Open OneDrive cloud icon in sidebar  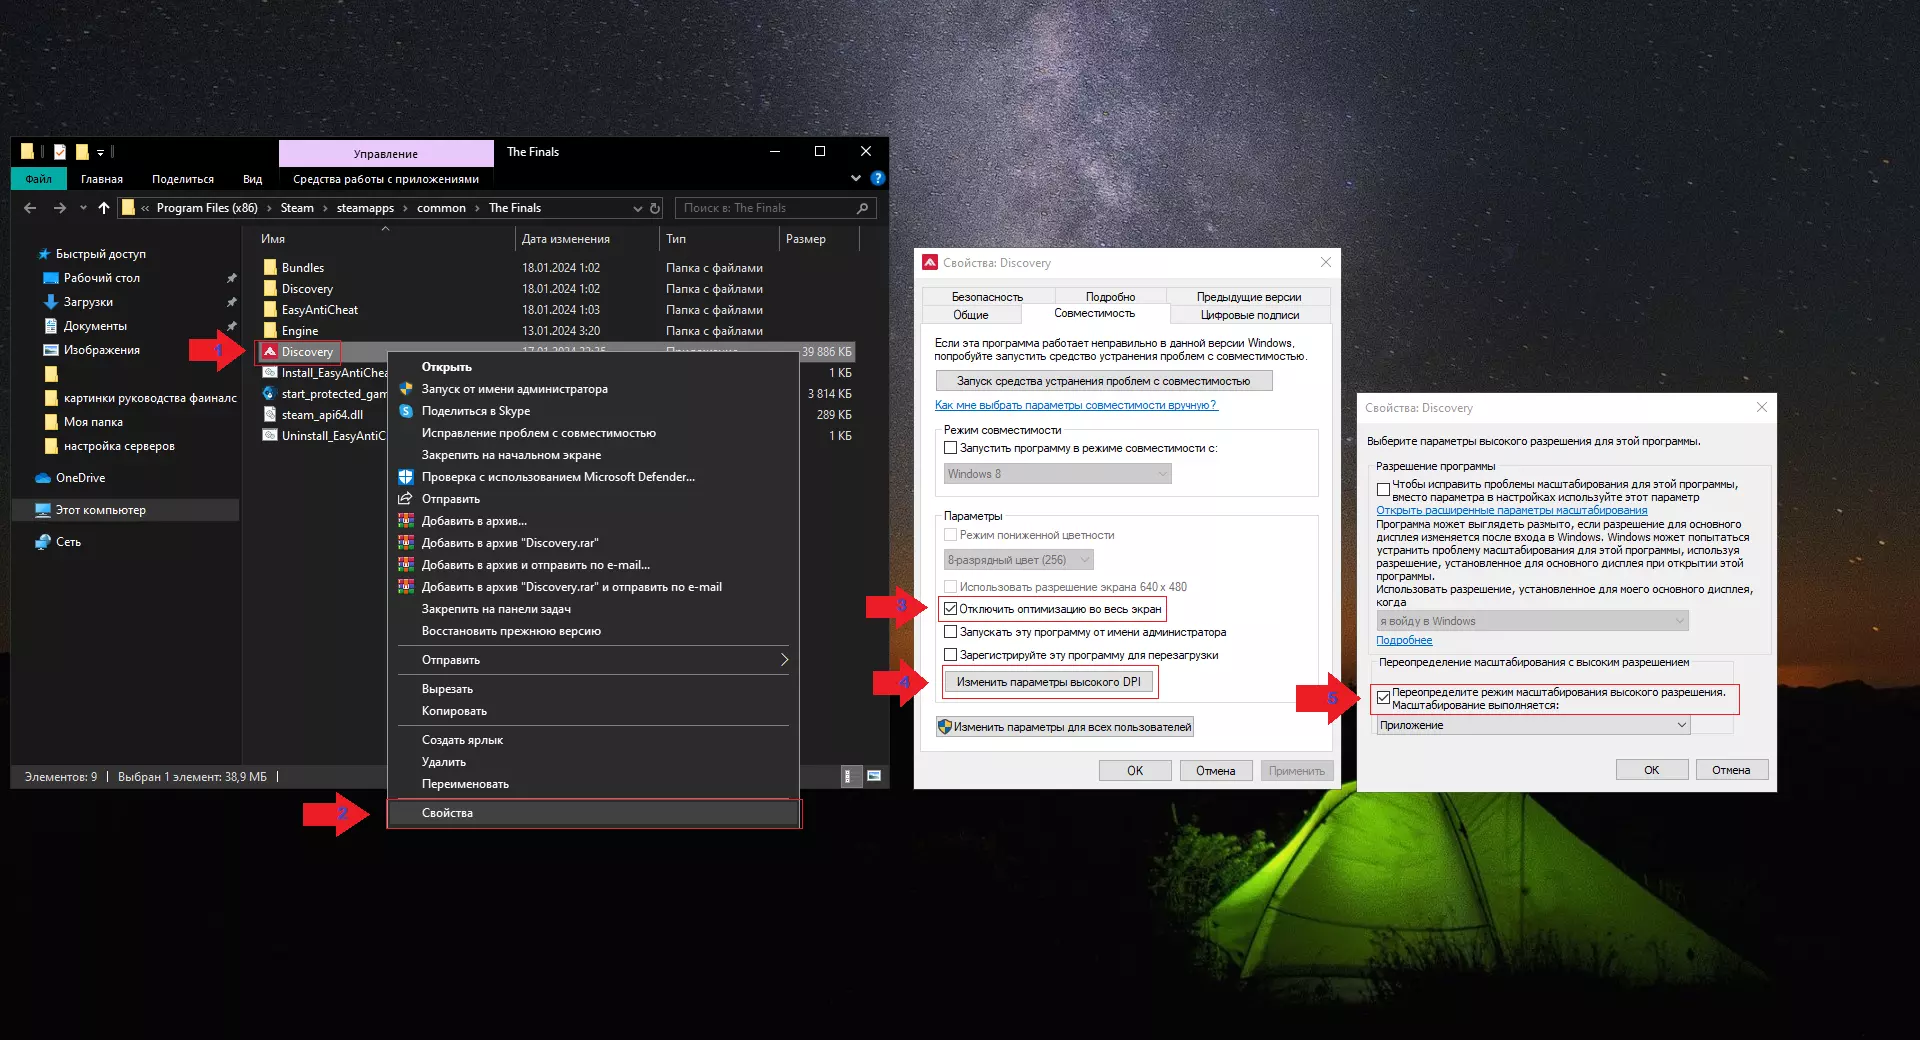tap(43, 478)
